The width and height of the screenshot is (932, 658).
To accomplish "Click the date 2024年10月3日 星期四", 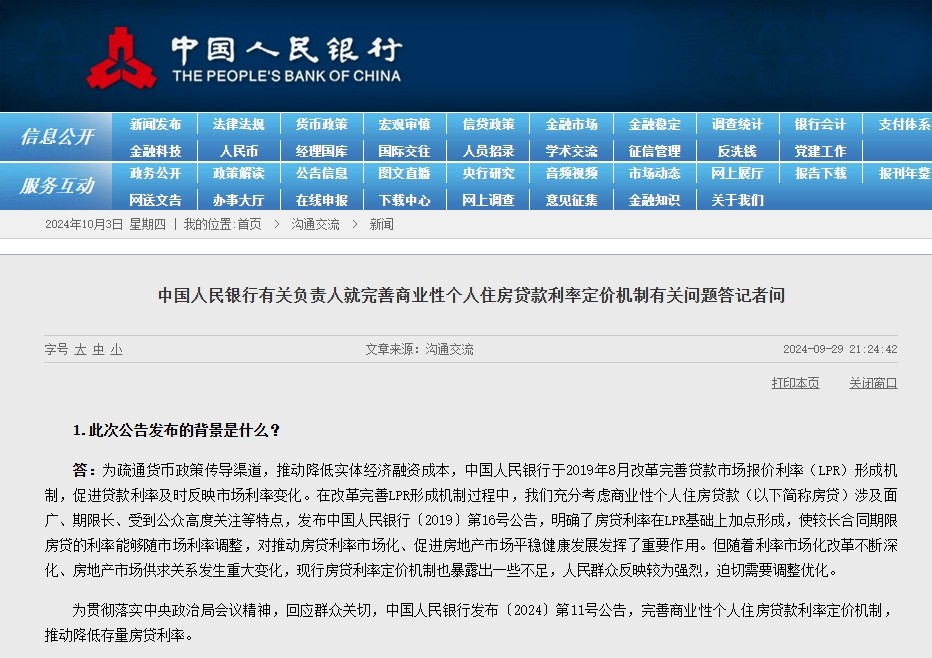I will (105, 224).
